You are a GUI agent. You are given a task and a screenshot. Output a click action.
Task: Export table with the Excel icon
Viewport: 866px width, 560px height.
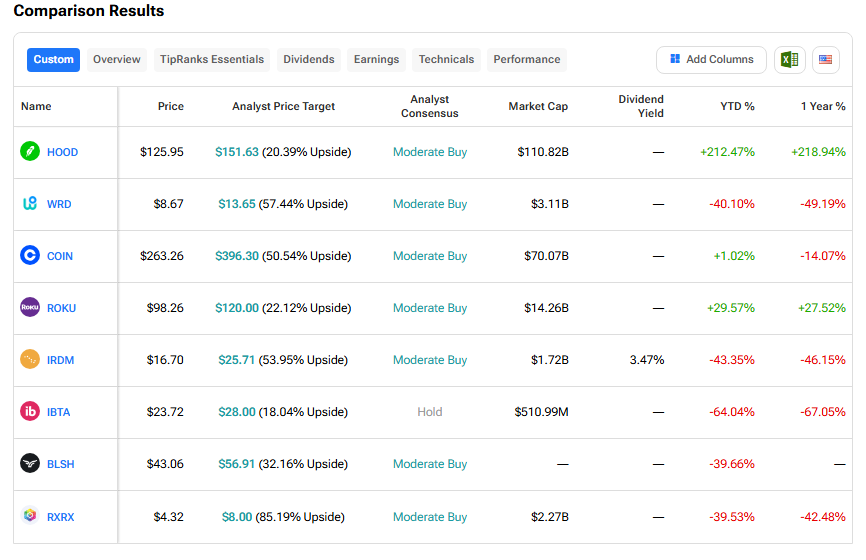pyautogui.click(x=789, y=60)
